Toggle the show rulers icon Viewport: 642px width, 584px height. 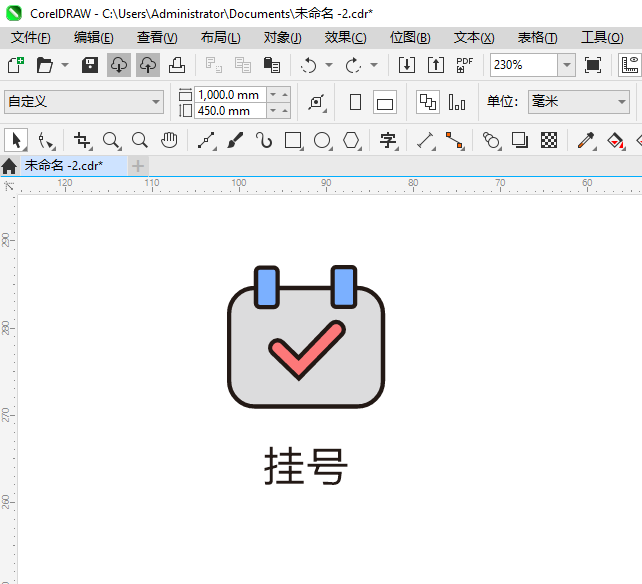(x=630, y=65)
